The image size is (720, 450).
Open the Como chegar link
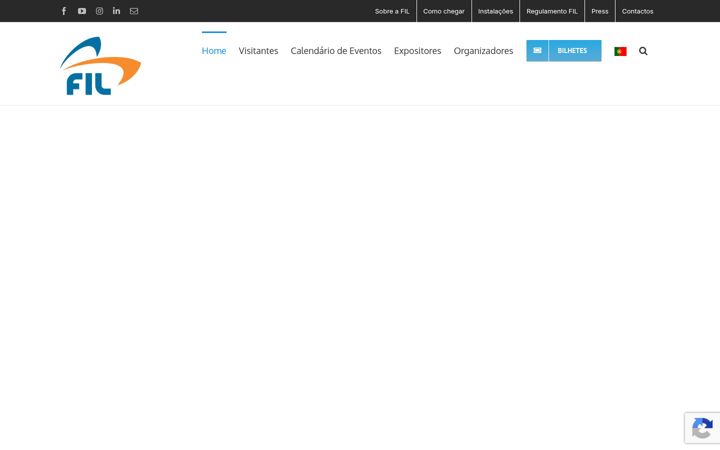point(444,11)
